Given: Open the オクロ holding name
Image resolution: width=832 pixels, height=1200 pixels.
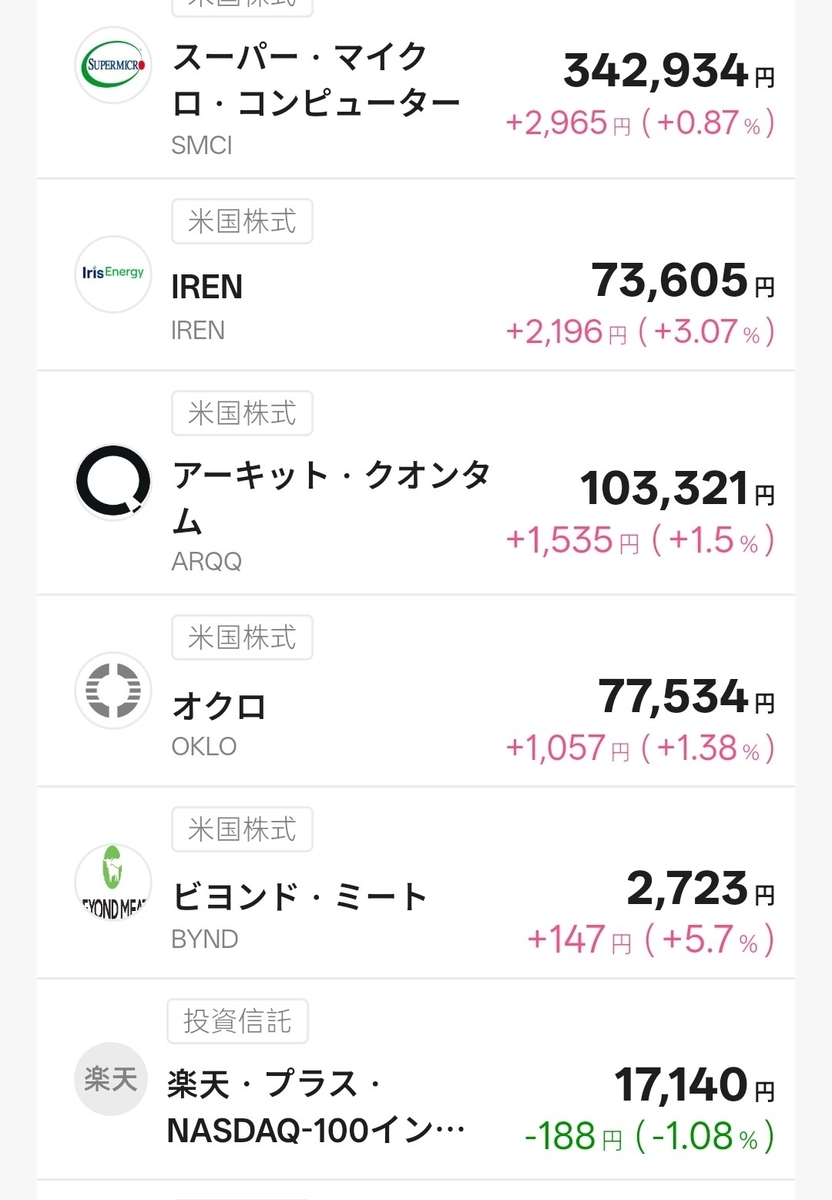Looking at the screenshot, I should [x=219, y=706].
